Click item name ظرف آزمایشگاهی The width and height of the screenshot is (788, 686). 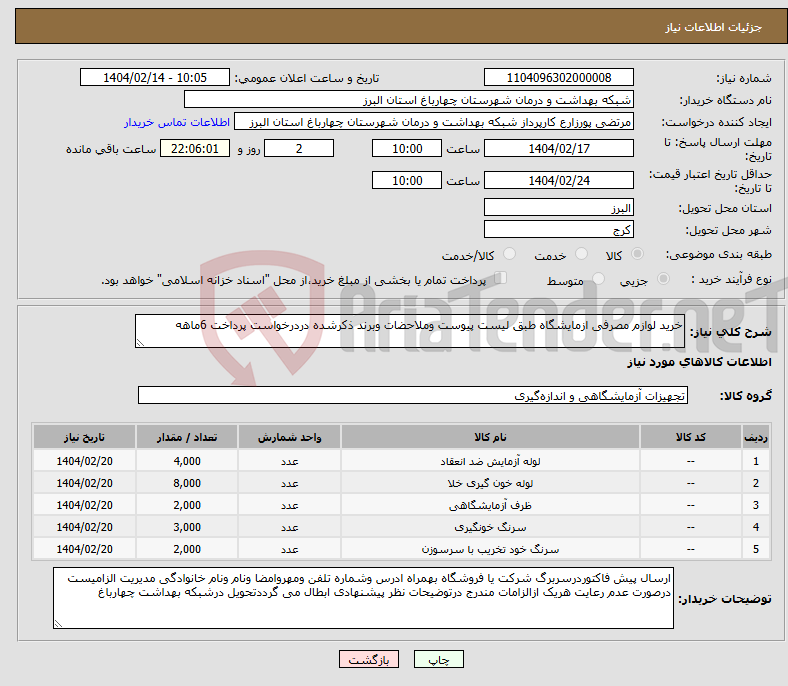pos(490,505)
